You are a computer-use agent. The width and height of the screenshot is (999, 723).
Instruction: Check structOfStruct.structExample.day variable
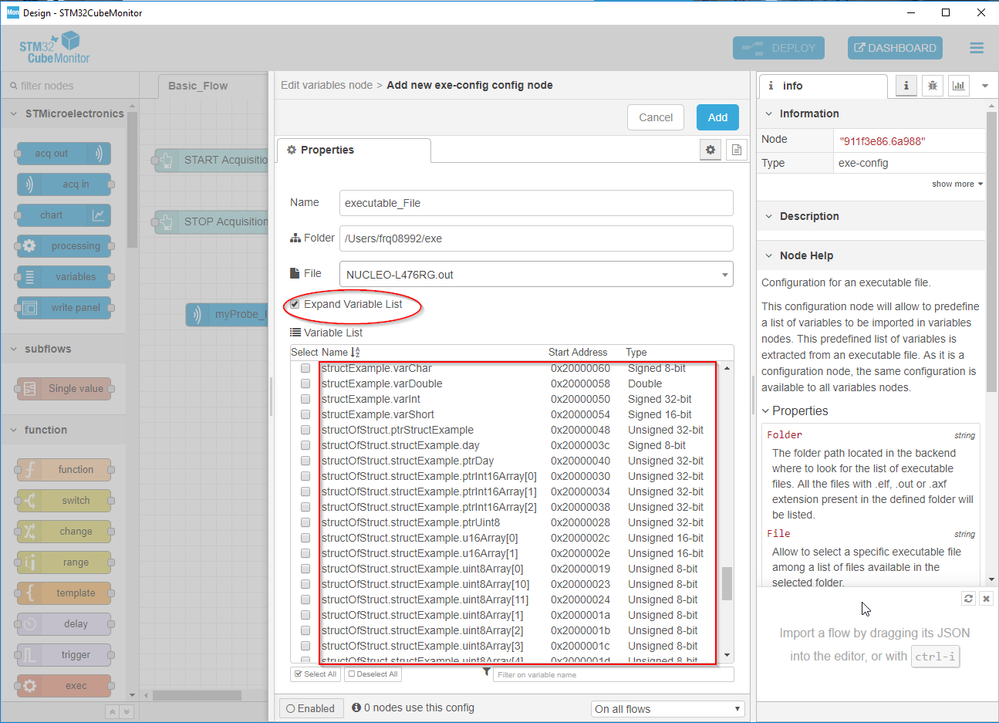[306, 445]
